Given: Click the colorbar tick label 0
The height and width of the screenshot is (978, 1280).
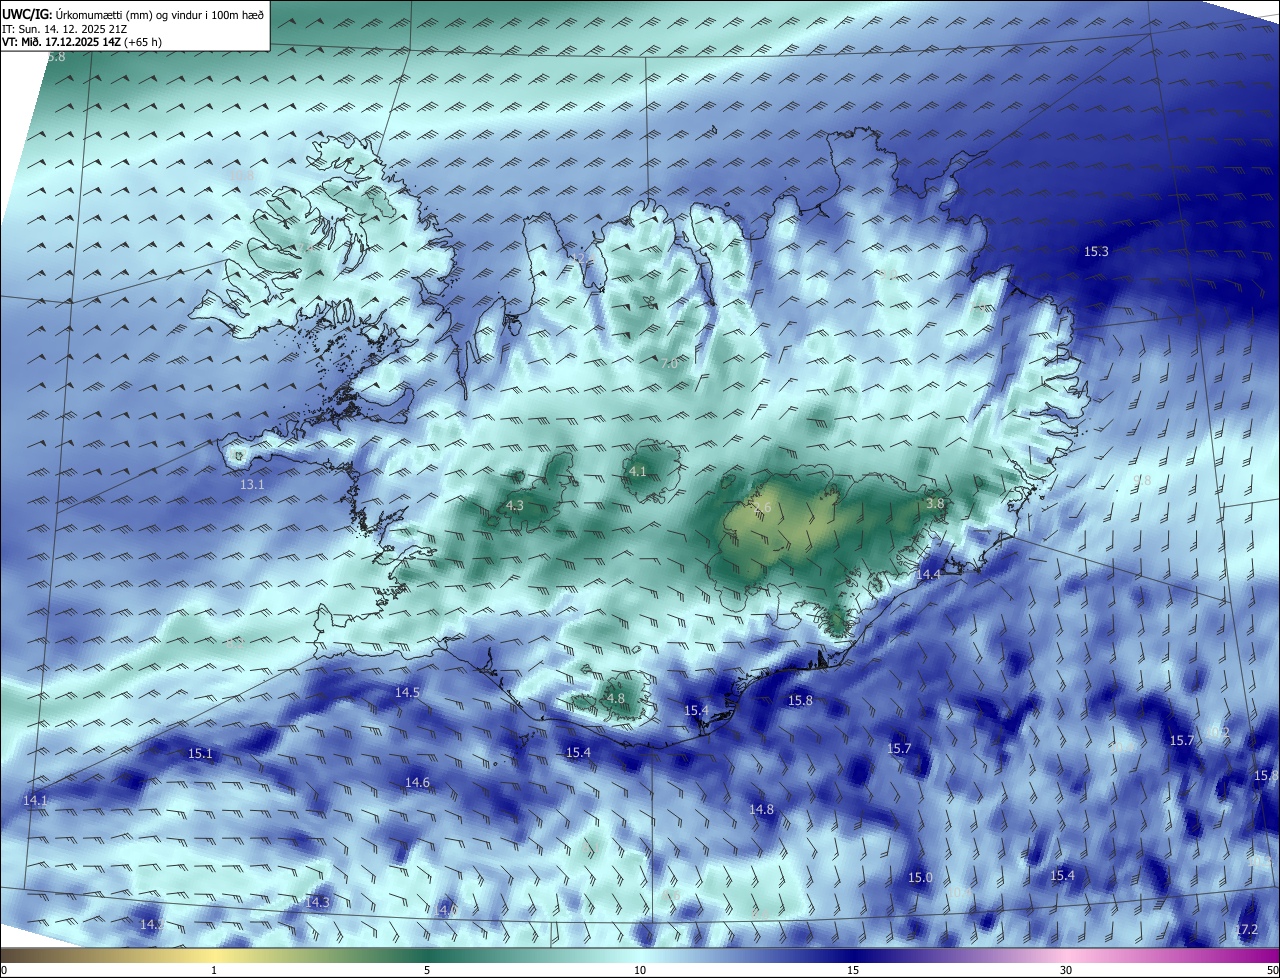Looking at the screenshot, I should coord(4,970).
